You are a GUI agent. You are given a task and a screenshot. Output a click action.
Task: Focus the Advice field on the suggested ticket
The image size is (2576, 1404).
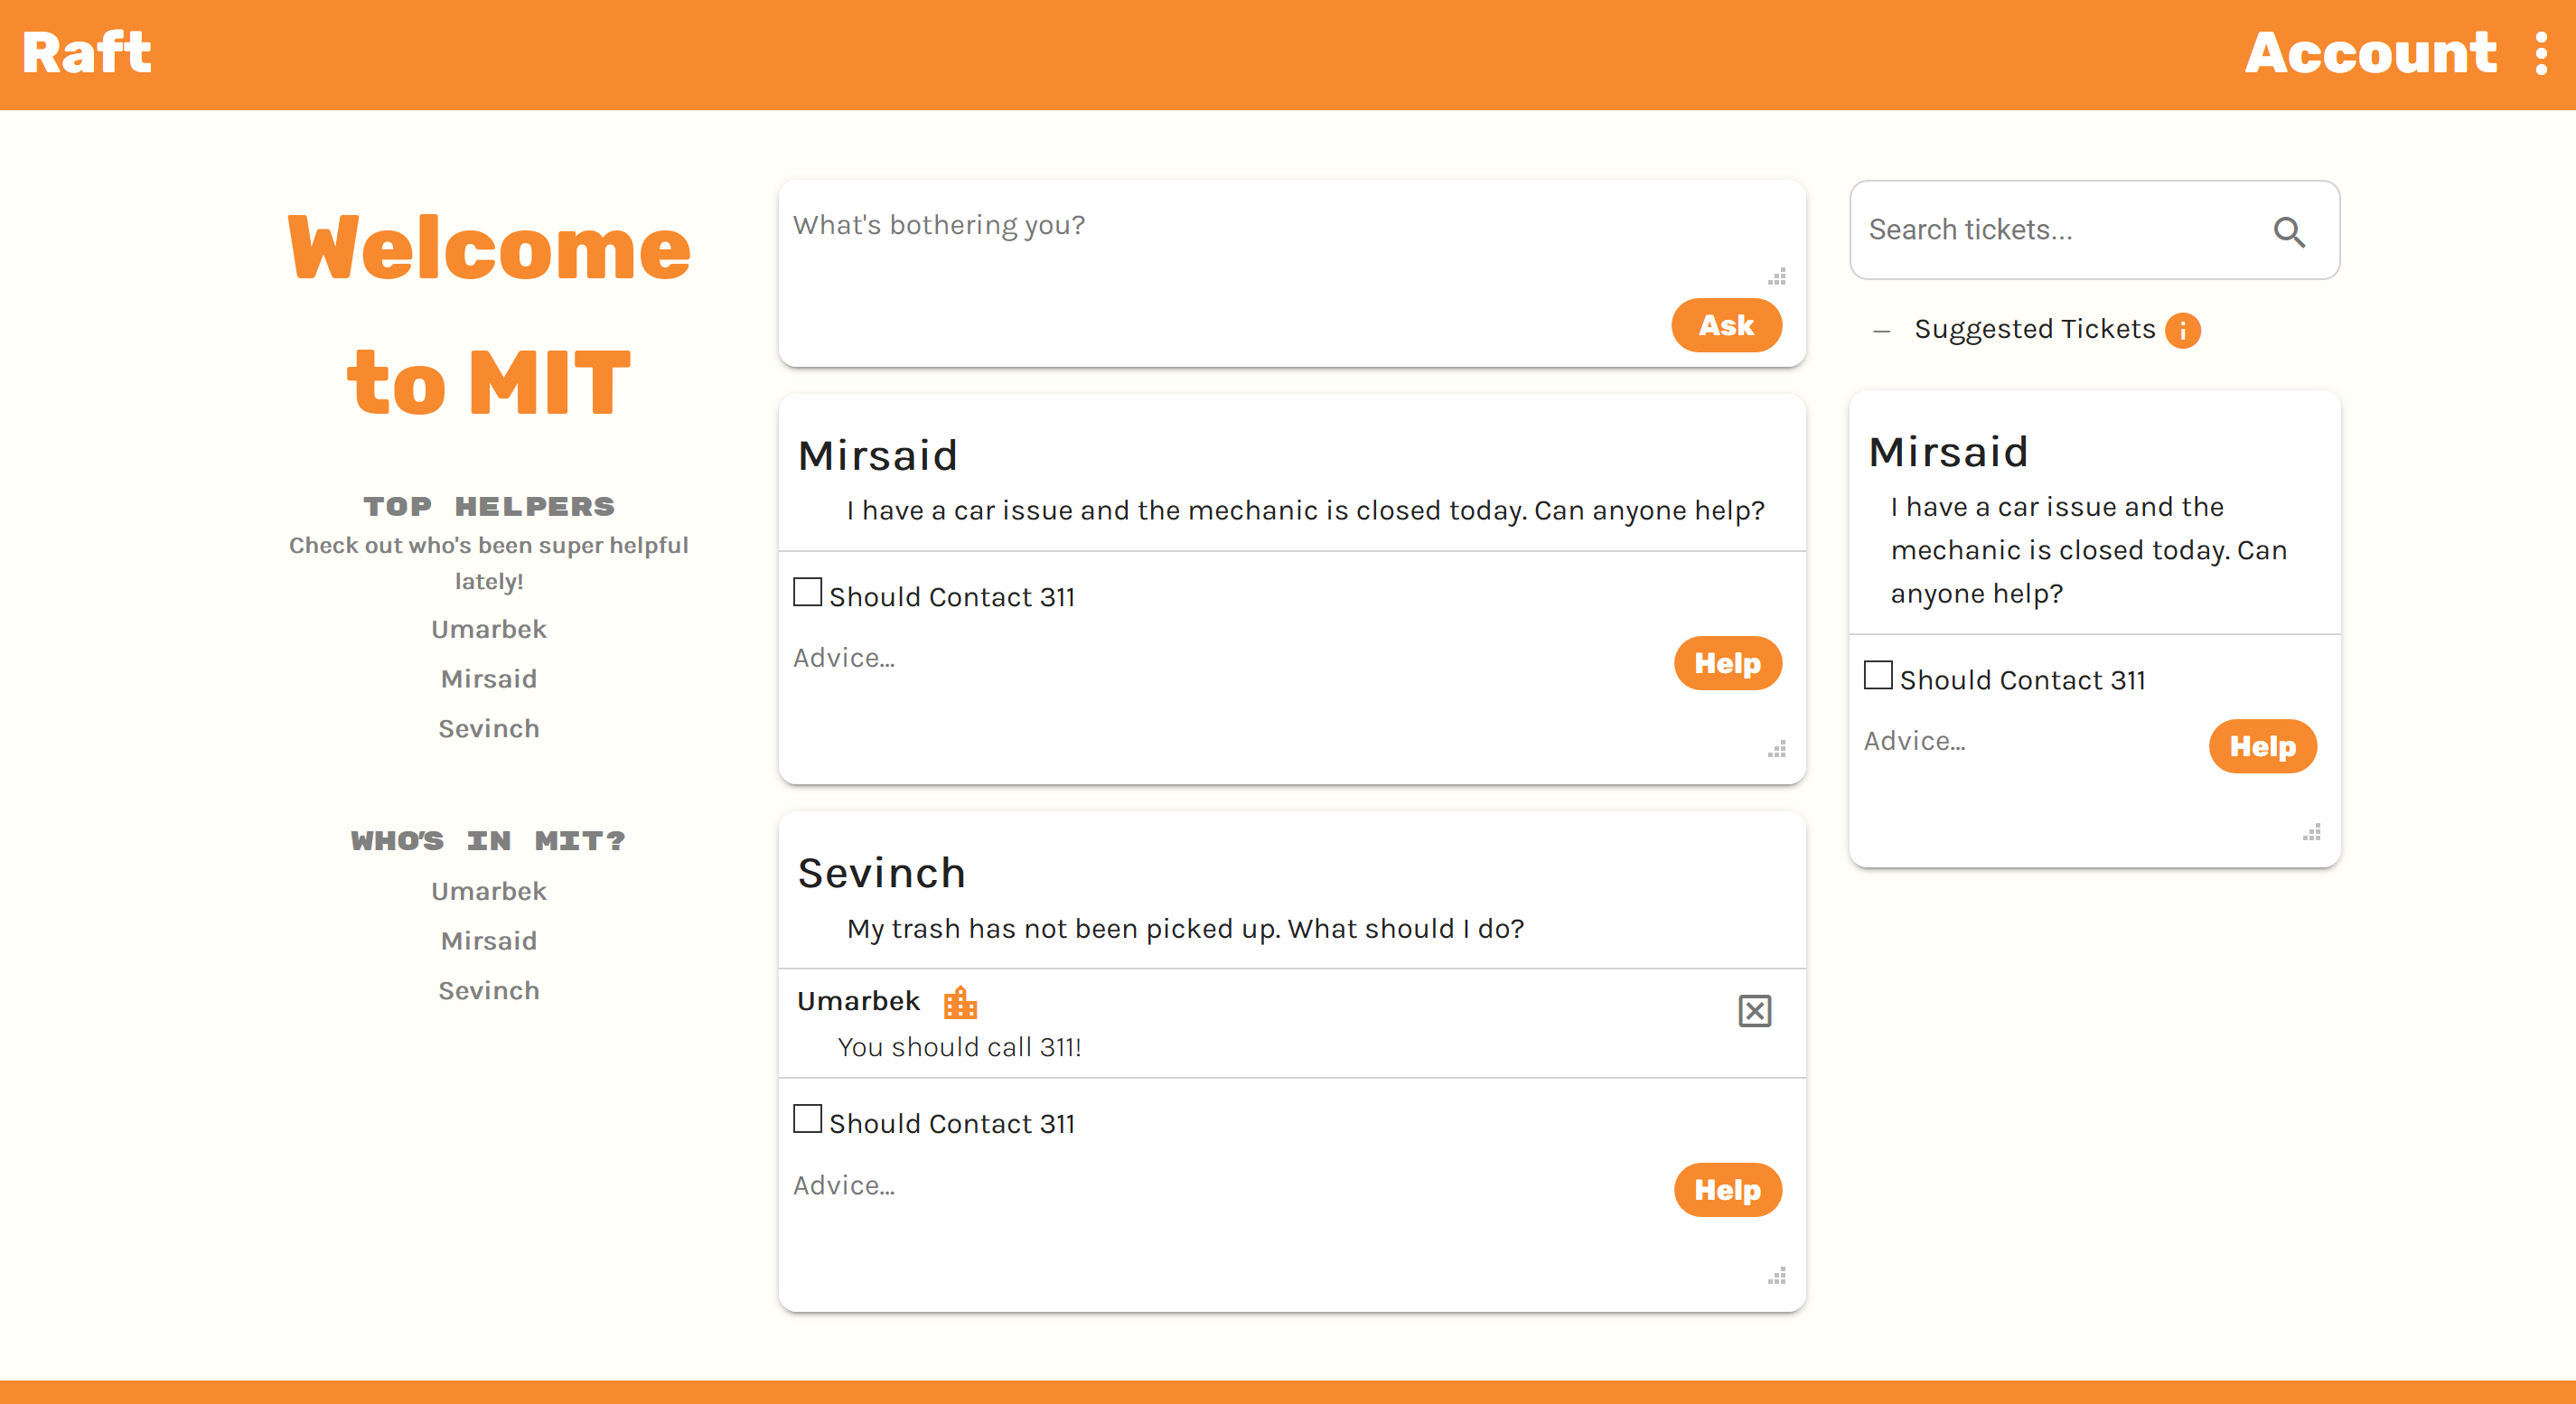click(x=2030, y=781)
